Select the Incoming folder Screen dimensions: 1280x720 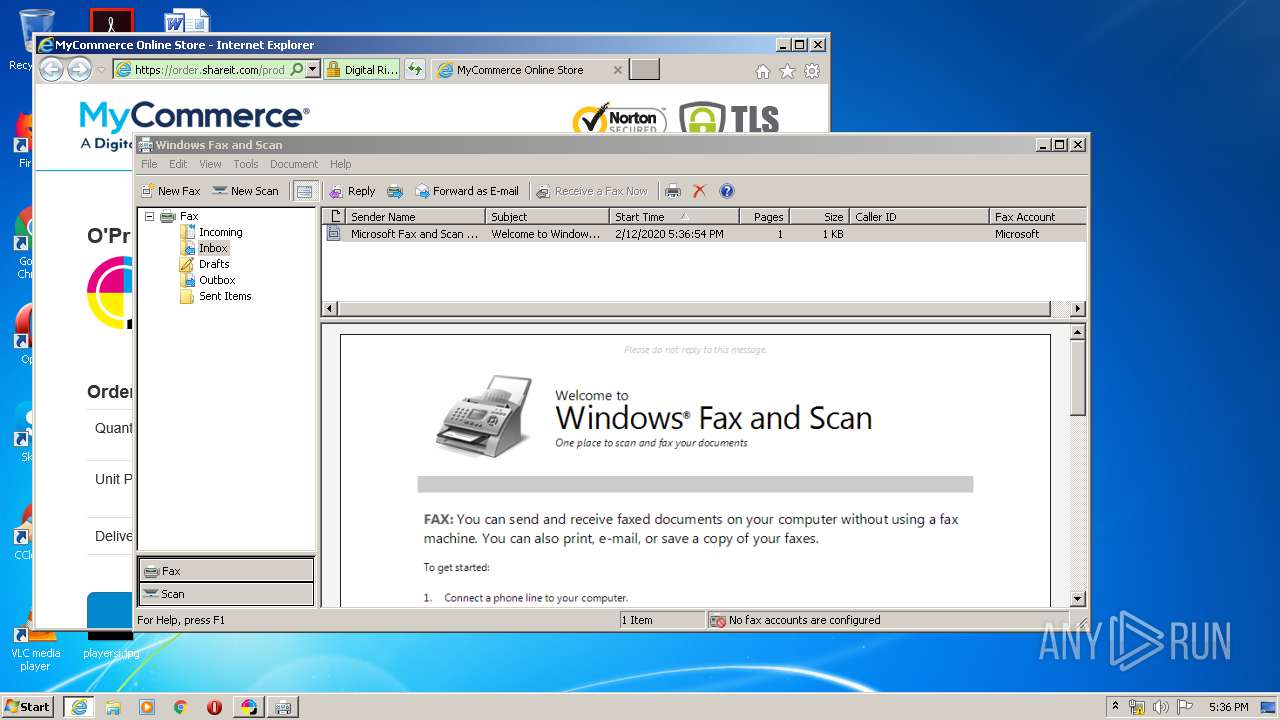(x=220, y=232)
